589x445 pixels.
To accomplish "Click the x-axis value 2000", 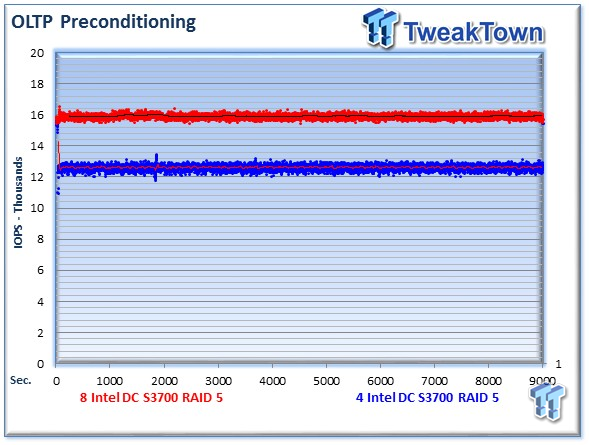I will click(x=164, y=381).
